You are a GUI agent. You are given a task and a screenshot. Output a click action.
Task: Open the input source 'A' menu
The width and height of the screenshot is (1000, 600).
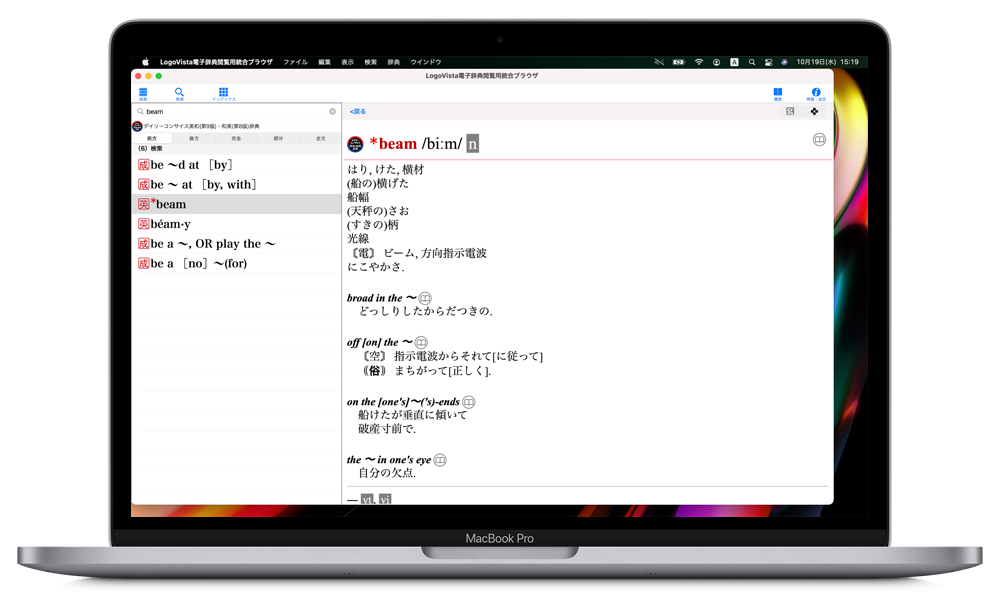(x=735, y=62)
